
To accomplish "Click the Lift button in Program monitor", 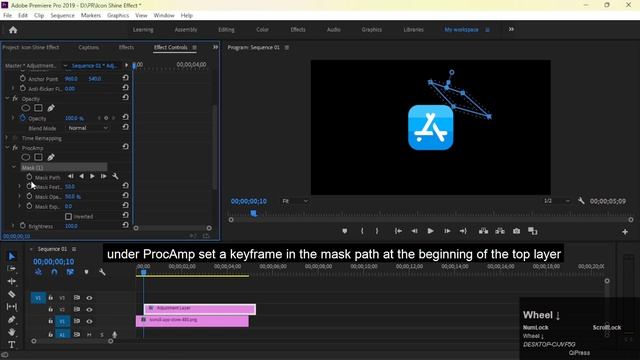I will [483, 231].
